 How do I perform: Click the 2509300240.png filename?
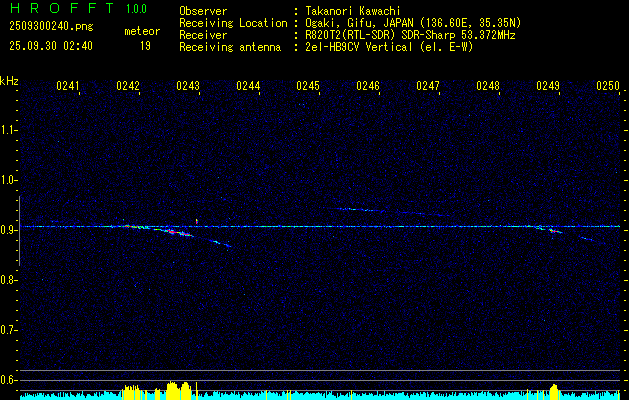point(48,27)
